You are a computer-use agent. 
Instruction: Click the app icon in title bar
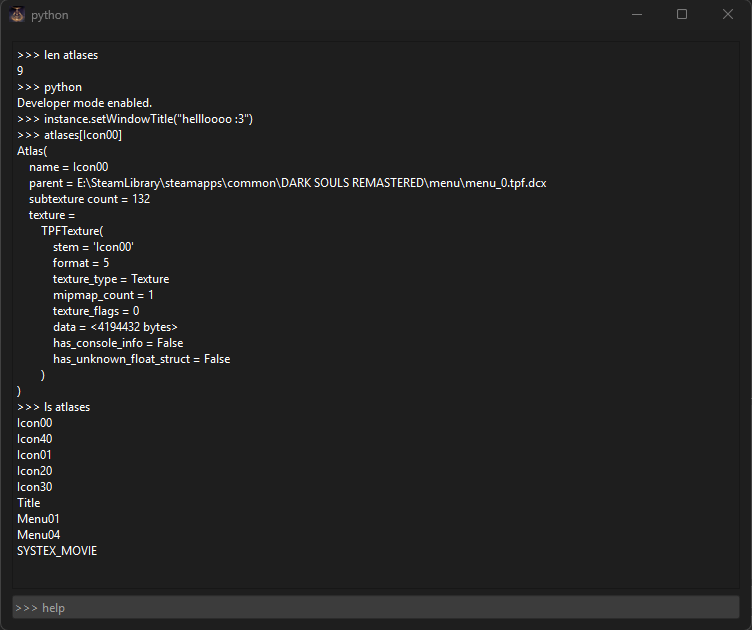(x=17, y=14)
